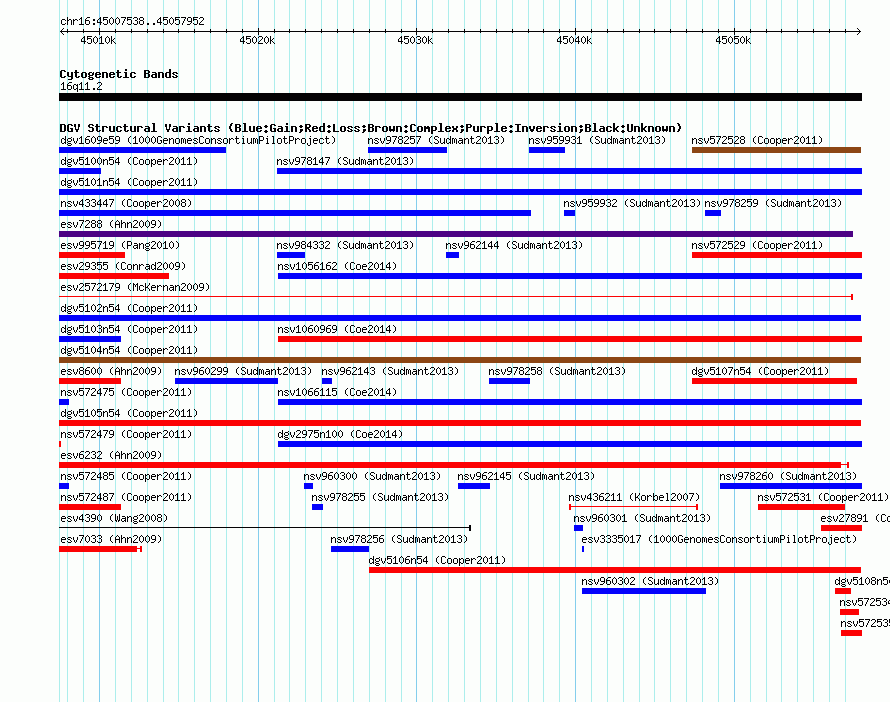Select esv2572179 (McKernan2009) feature
The image size is (890, 702).
[456, 297]
